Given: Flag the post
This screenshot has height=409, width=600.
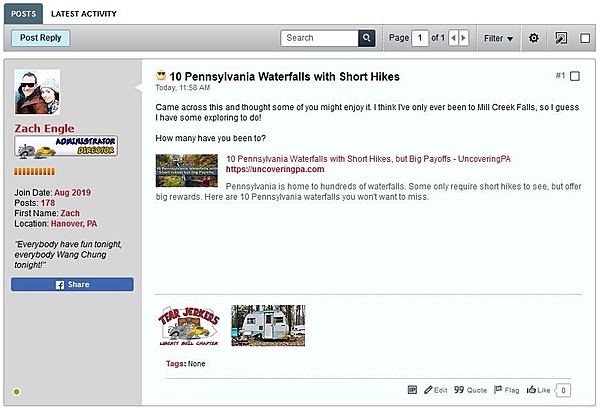Looking at the screenshot, I should click(508, 389).
